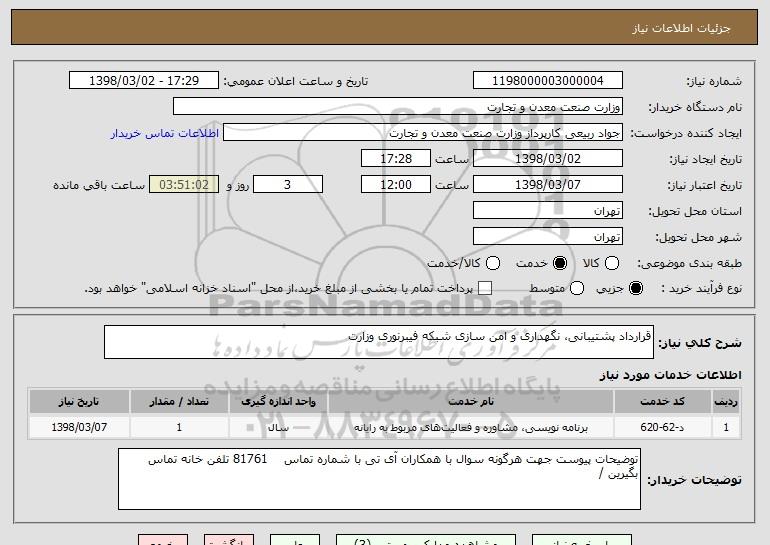
Task: Click the remaining days field showing 3
Action: pyautogui.click(x=288, y=185)
